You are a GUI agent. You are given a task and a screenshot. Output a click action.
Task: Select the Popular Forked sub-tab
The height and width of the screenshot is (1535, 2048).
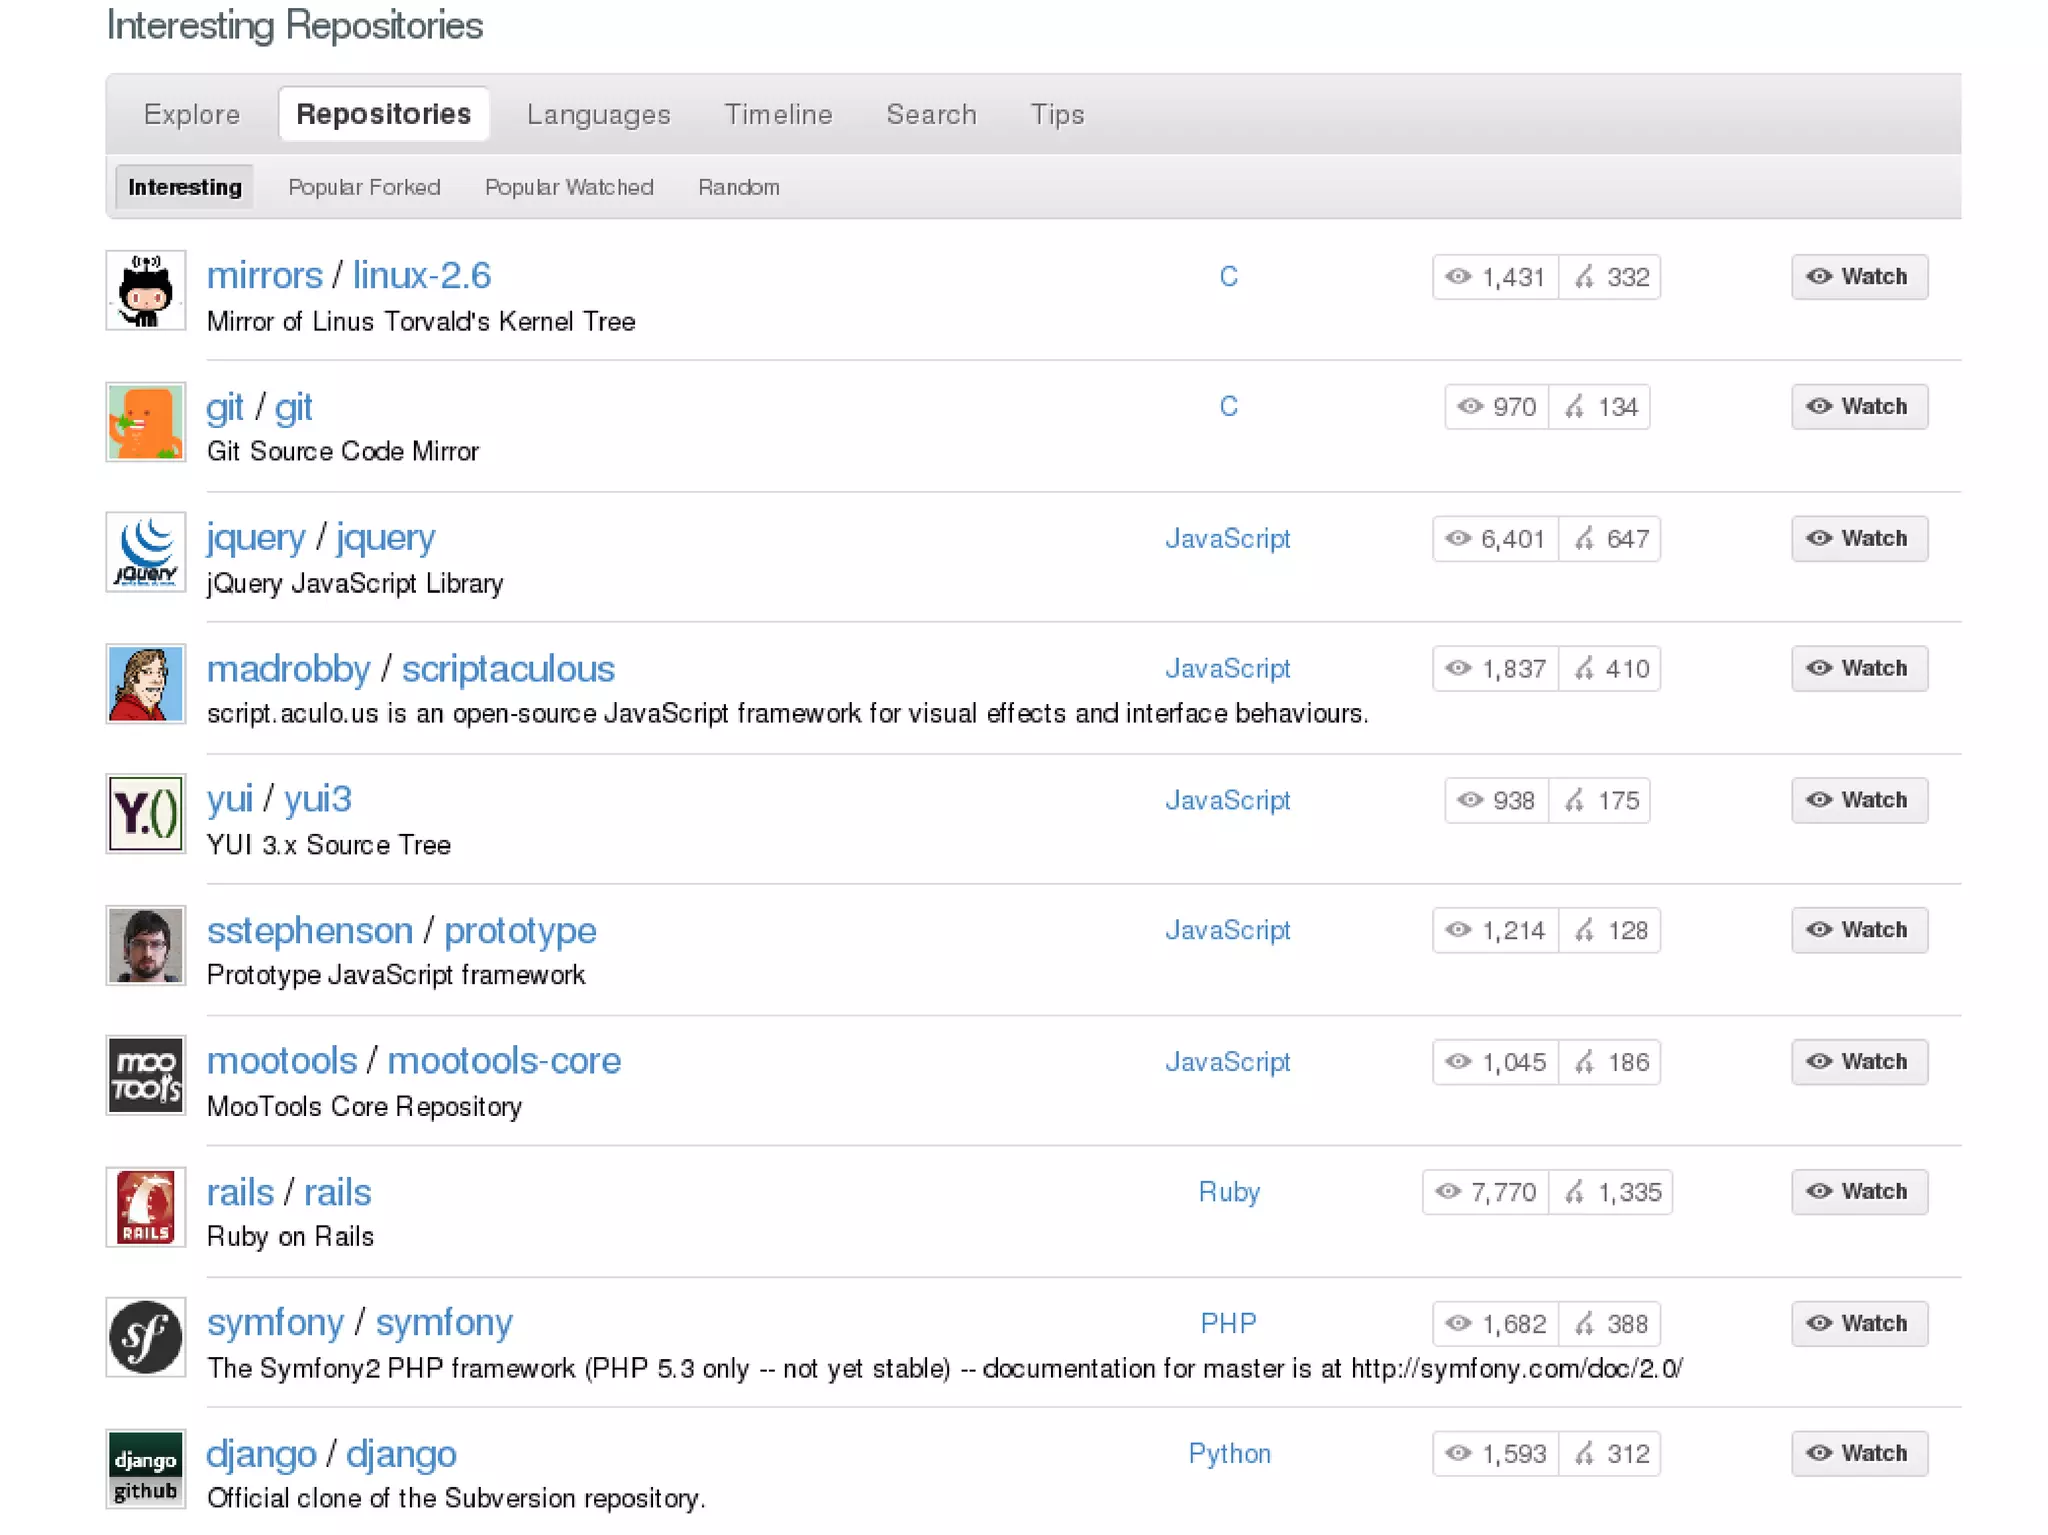[x=364, y=187]
